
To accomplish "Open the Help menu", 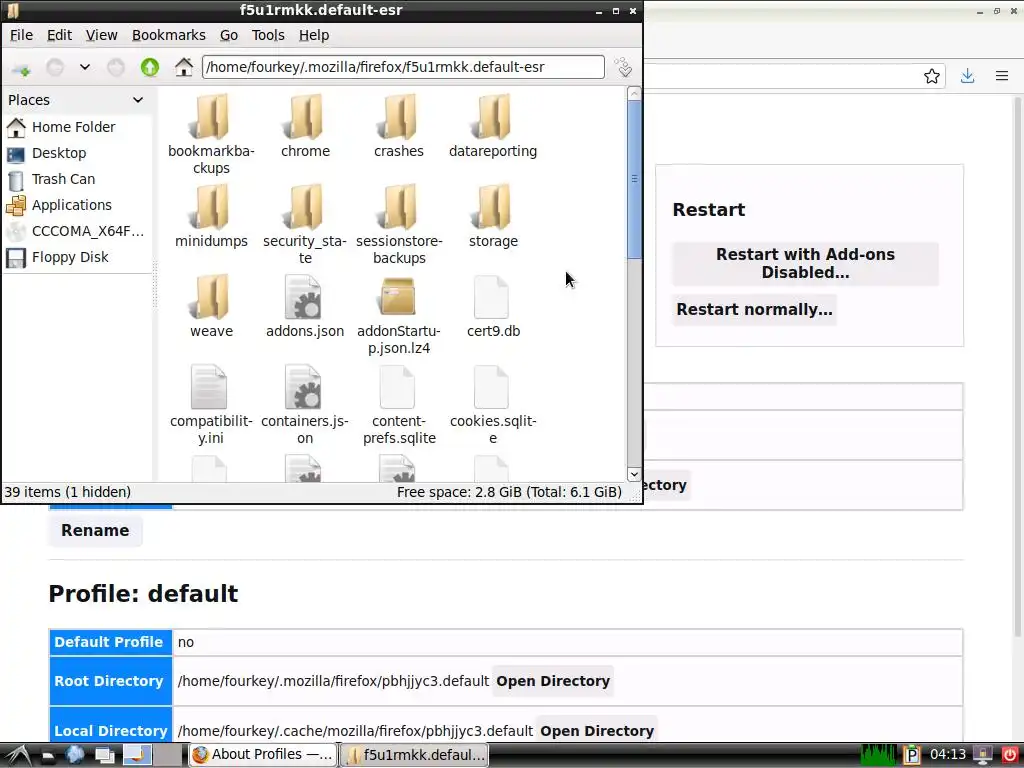I will tap(314, 35).
